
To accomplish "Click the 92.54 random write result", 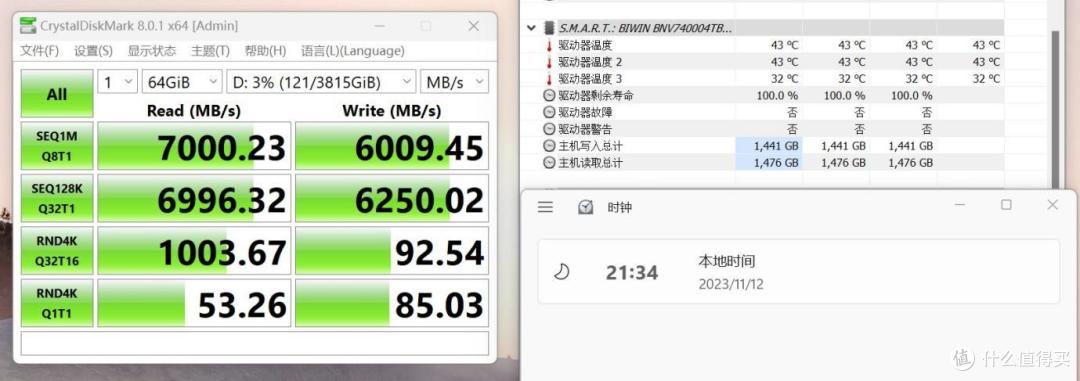I will 392,251.
